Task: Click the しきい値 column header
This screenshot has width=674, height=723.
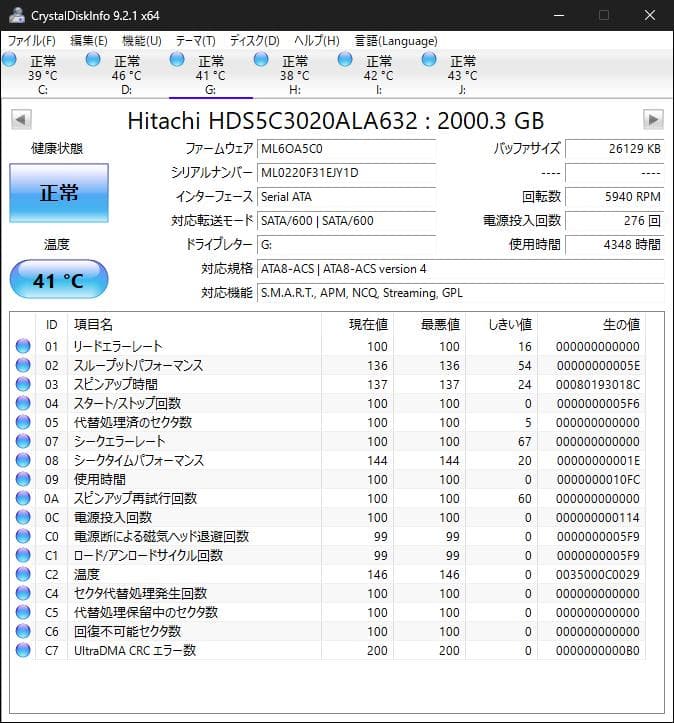Action: (502, 325)
